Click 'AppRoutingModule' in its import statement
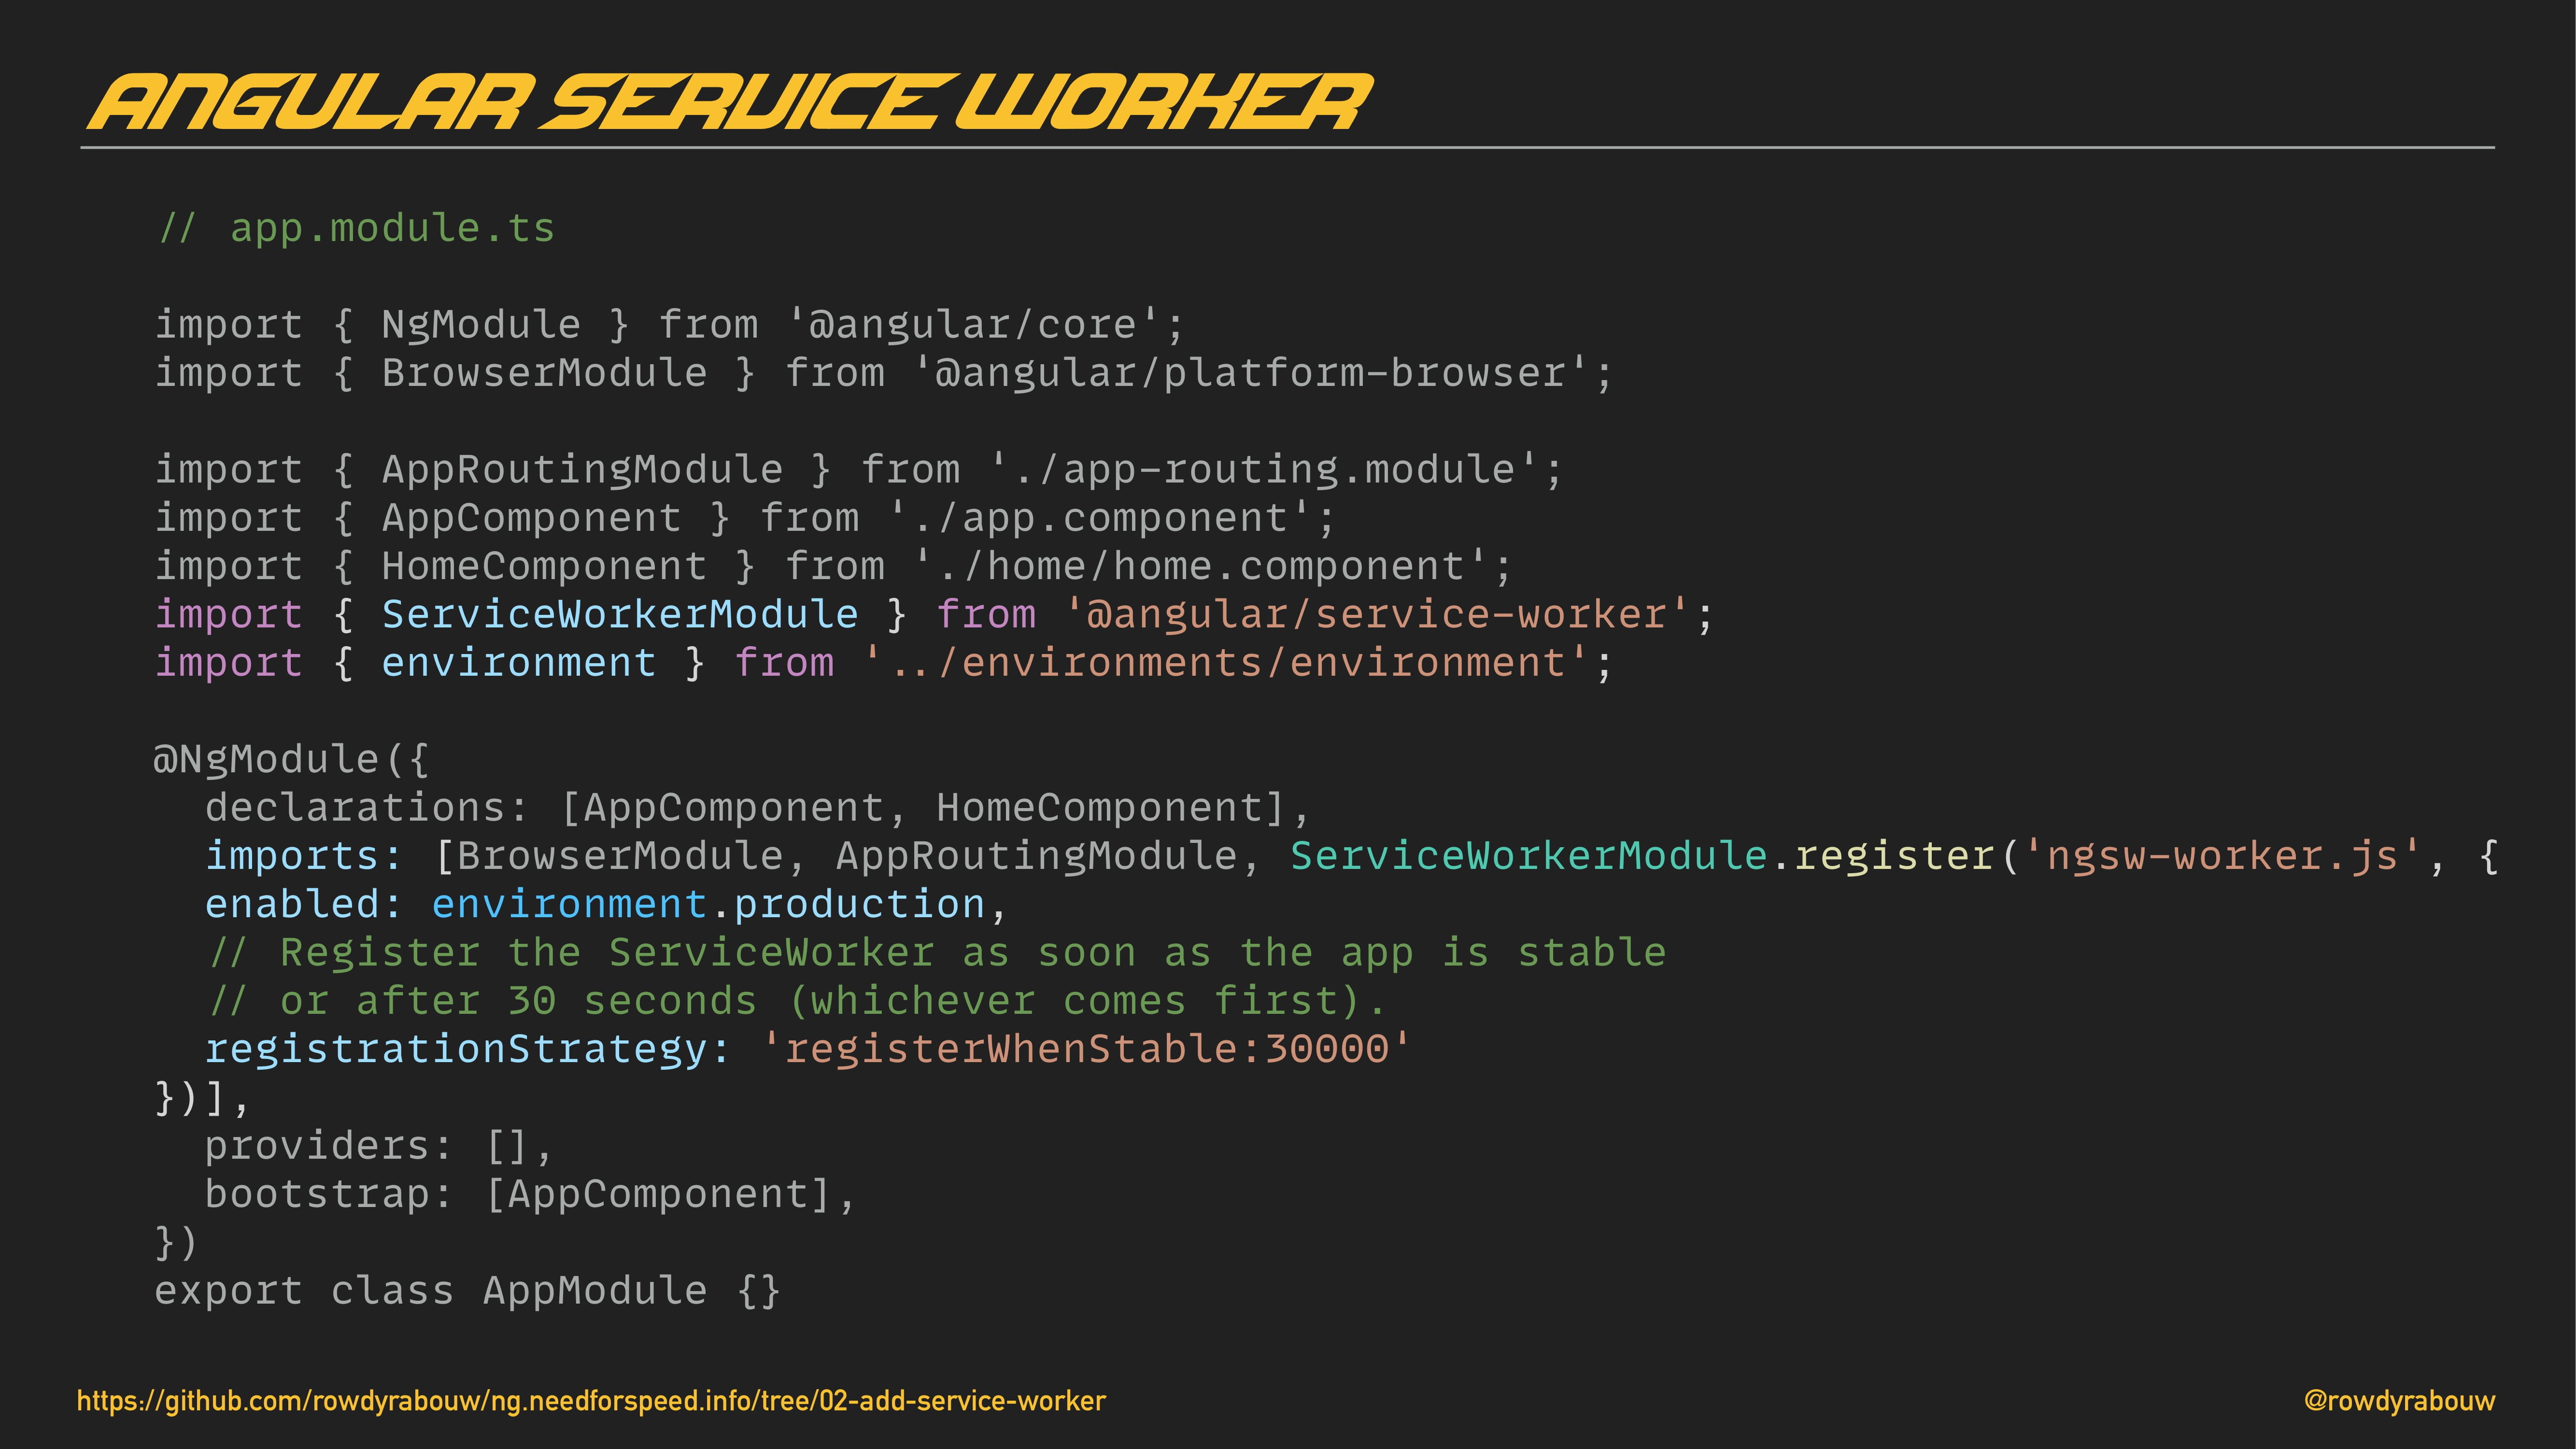 click(x=582, y=469)
